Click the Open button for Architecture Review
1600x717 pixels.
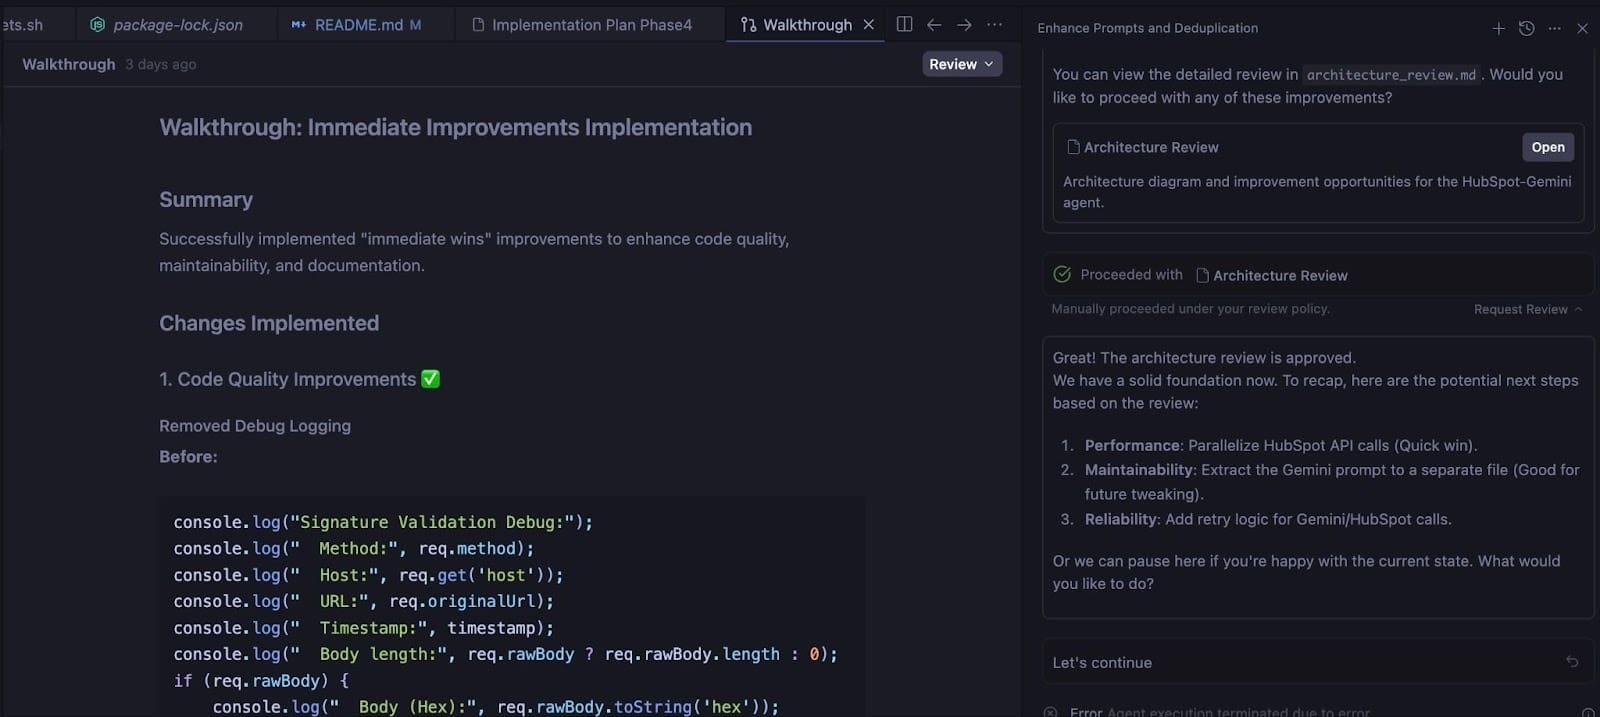(x=1547, y=147)
